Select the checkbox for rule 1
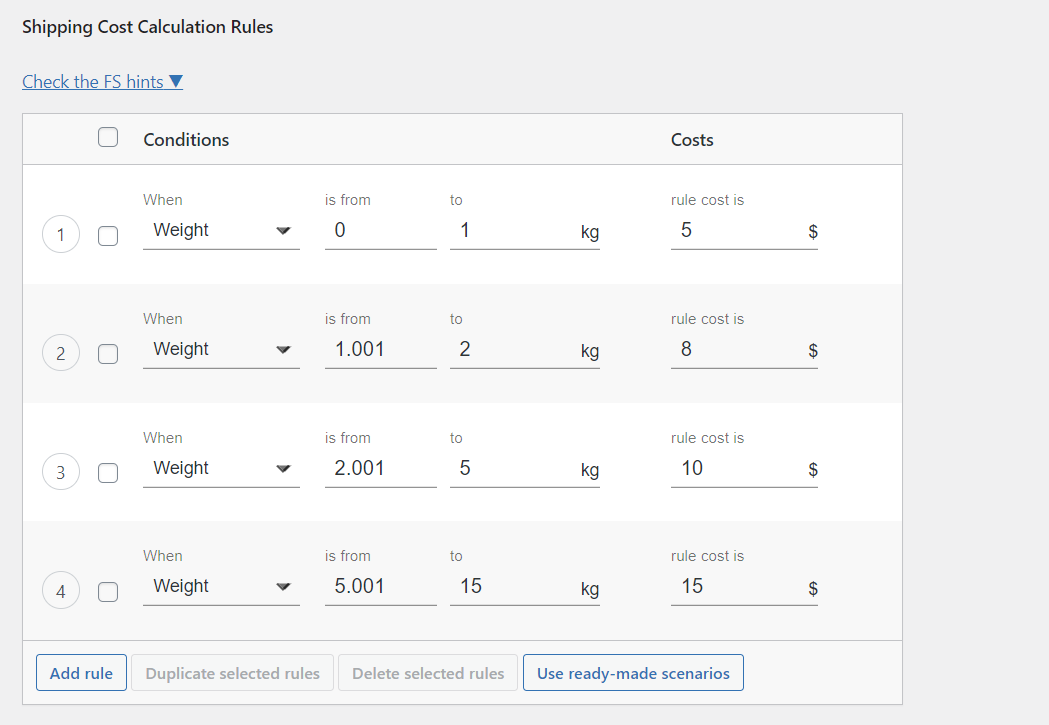 (108, 235)
